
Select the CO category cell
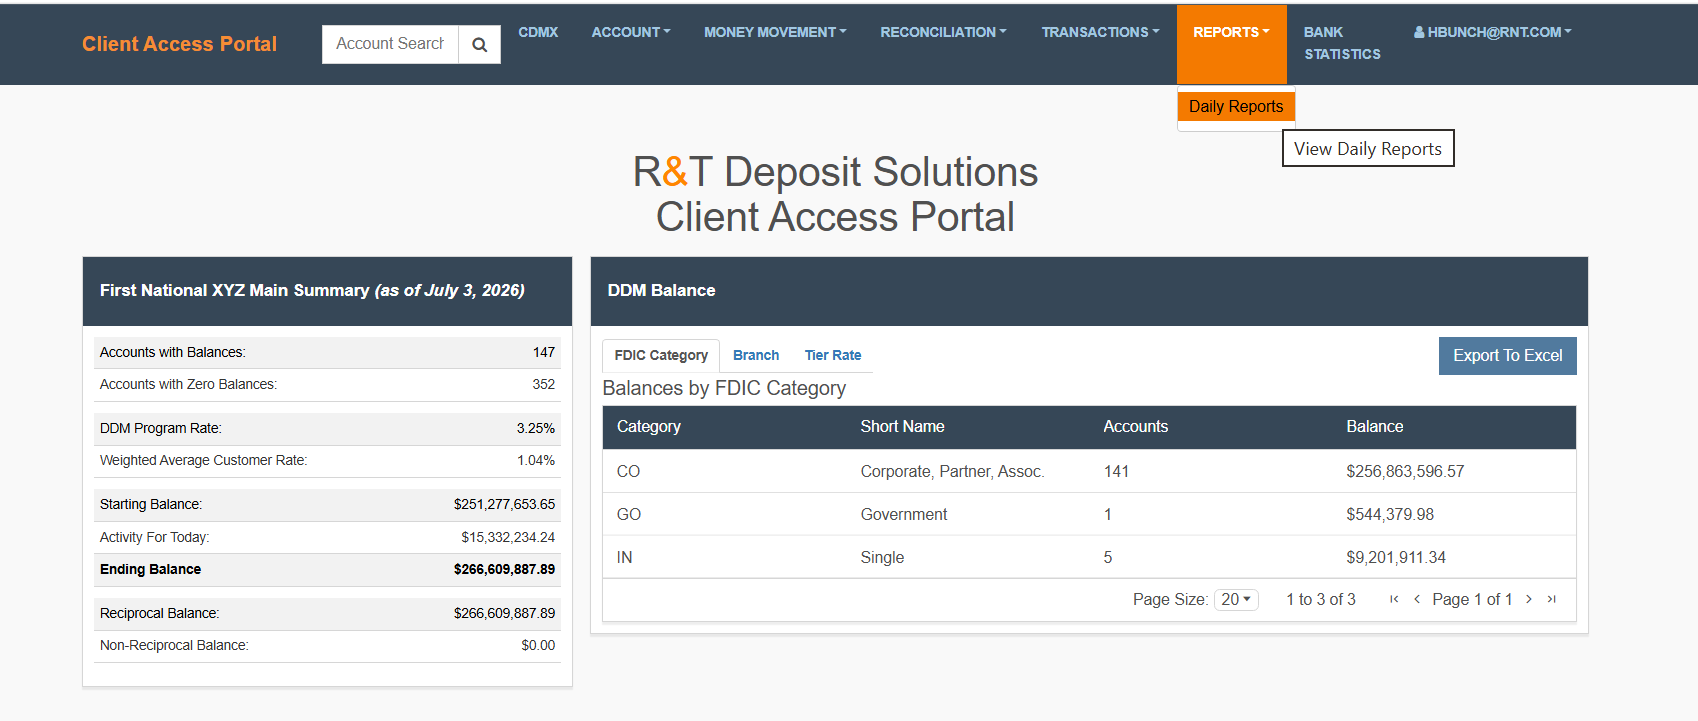point(628,471)
